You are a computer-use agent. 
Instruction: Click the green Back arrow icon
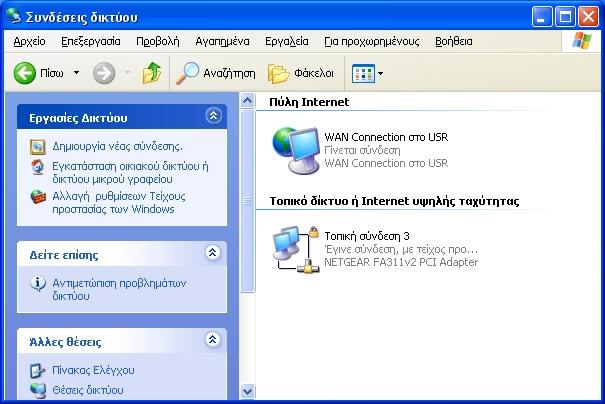(x=25, y=73)
